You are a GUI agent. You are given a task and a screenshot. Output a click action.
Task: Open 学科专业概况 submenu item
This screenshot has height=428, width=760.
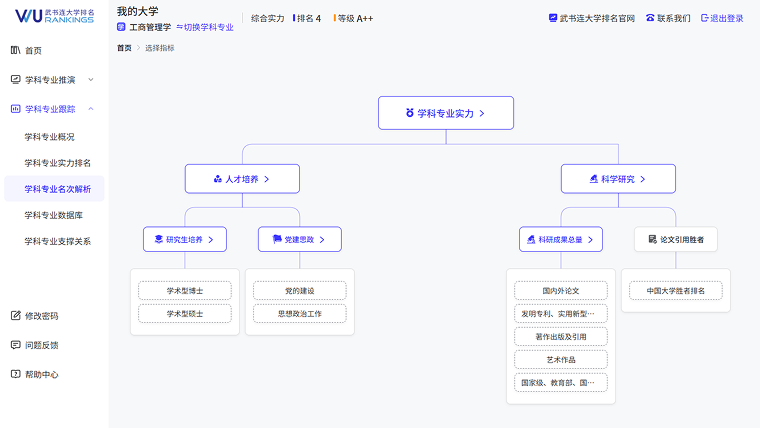tap(49, 137)
